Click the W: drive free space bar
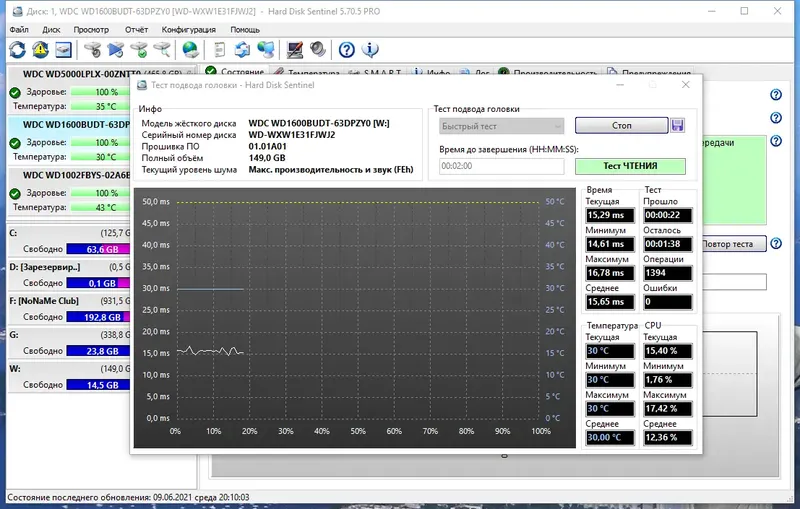The height and width of the screenshot is (509, 800). point(98,385)
